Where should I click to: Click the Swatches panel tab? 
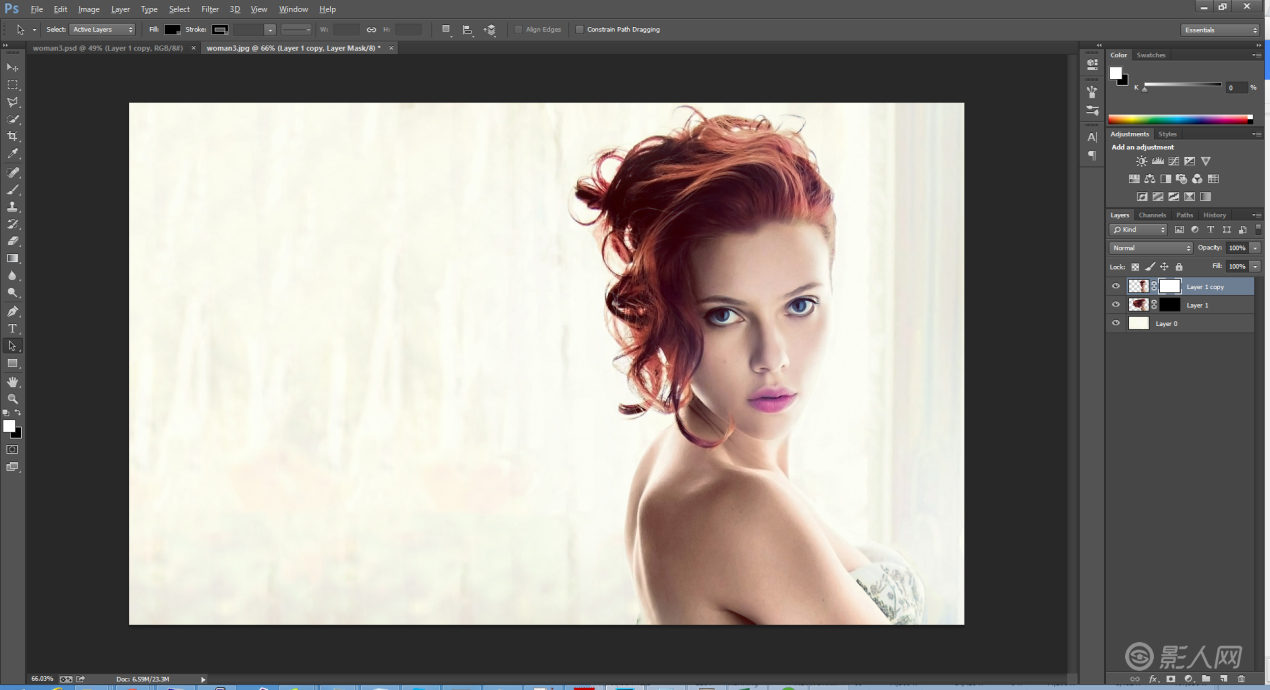1151,55
